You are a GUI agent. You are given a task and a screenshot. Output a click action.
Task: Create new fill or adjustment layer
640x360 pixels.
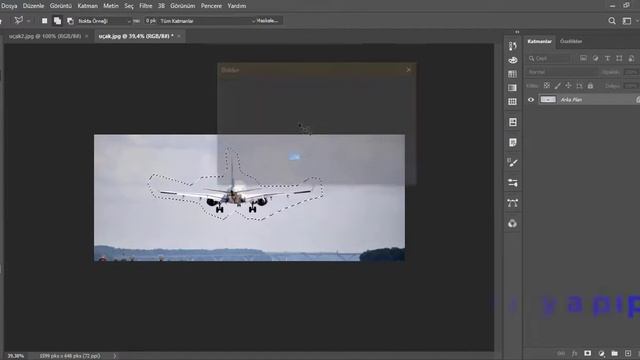(601, 353)
